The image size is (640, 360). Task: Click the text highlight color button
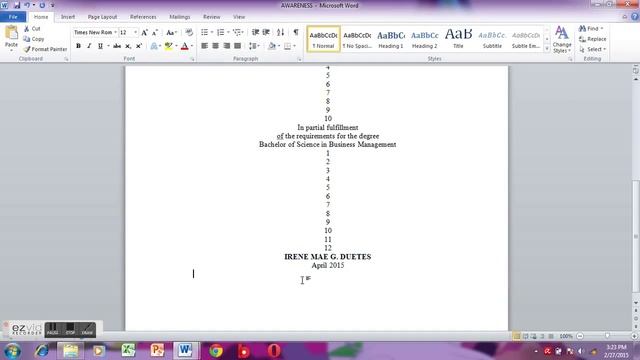click(x=168, y=46)
